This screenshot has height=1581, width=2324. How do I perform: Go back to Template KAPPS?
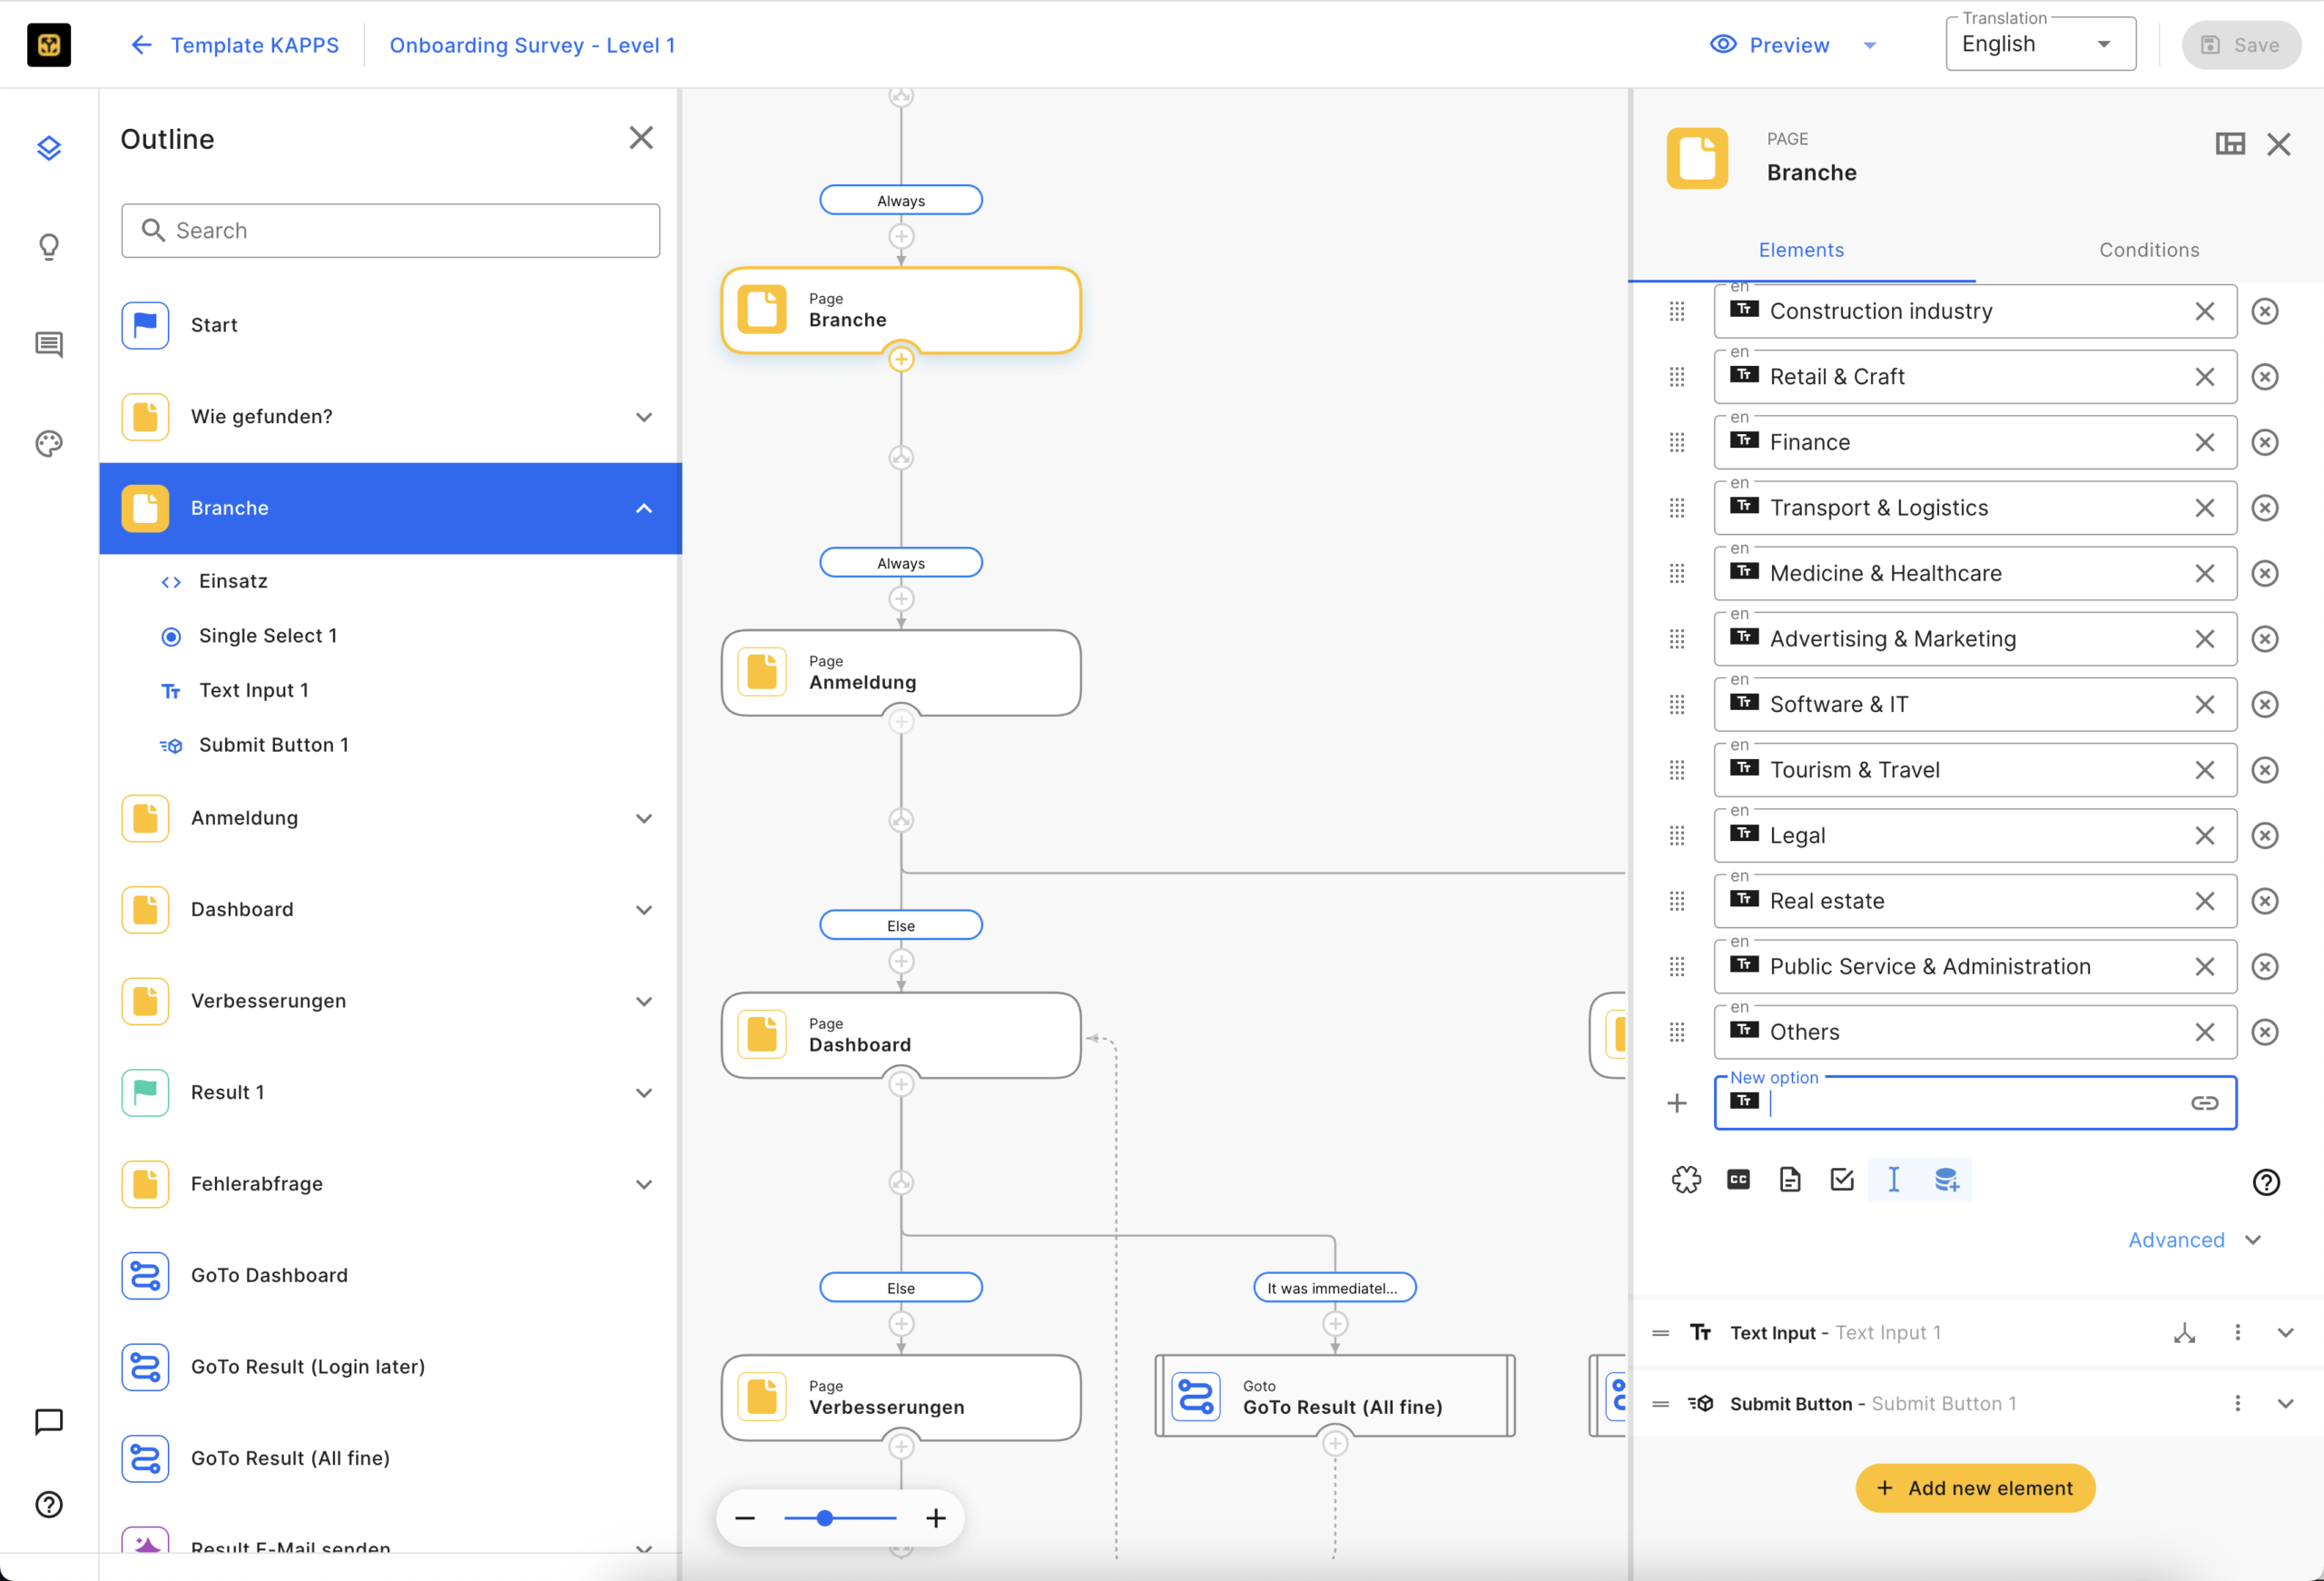point(234,45)
